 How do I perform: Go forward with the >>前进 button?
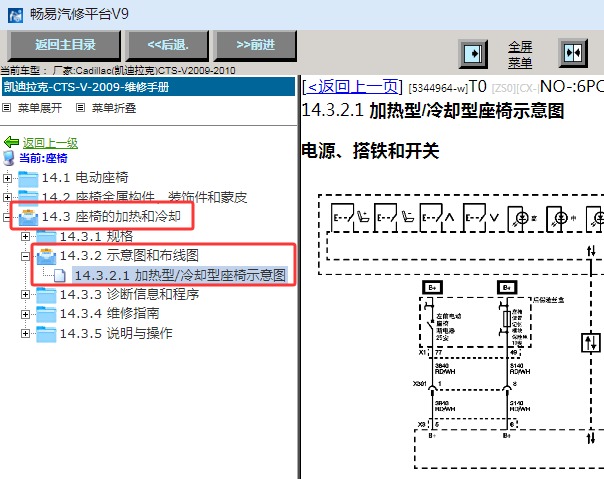pos(255,45)
